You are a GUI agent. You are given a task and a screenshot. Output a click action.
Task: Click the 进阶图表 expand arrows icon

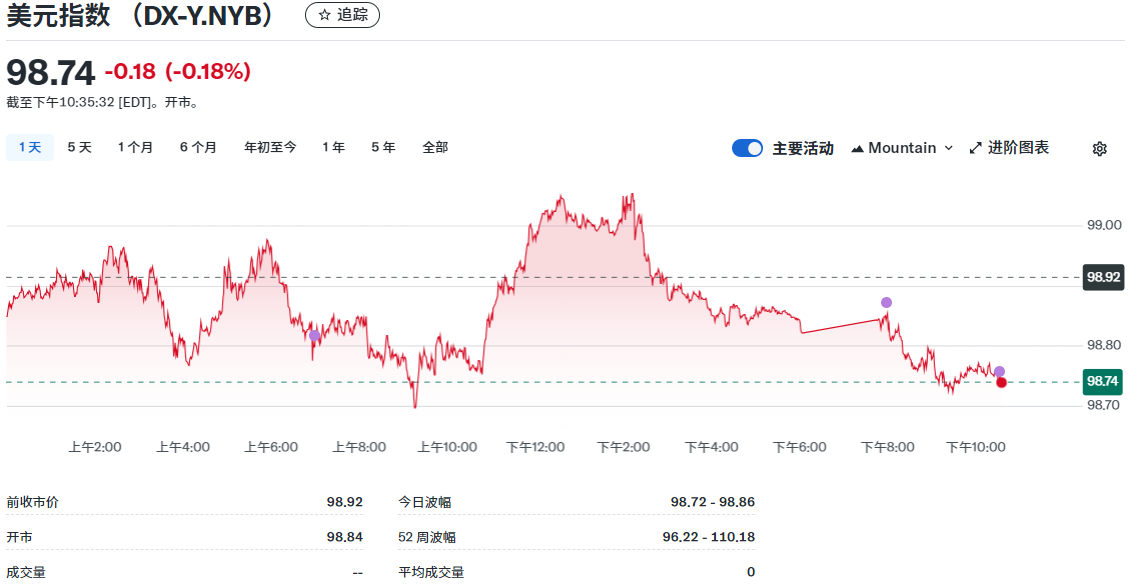(x=976, y=148)
